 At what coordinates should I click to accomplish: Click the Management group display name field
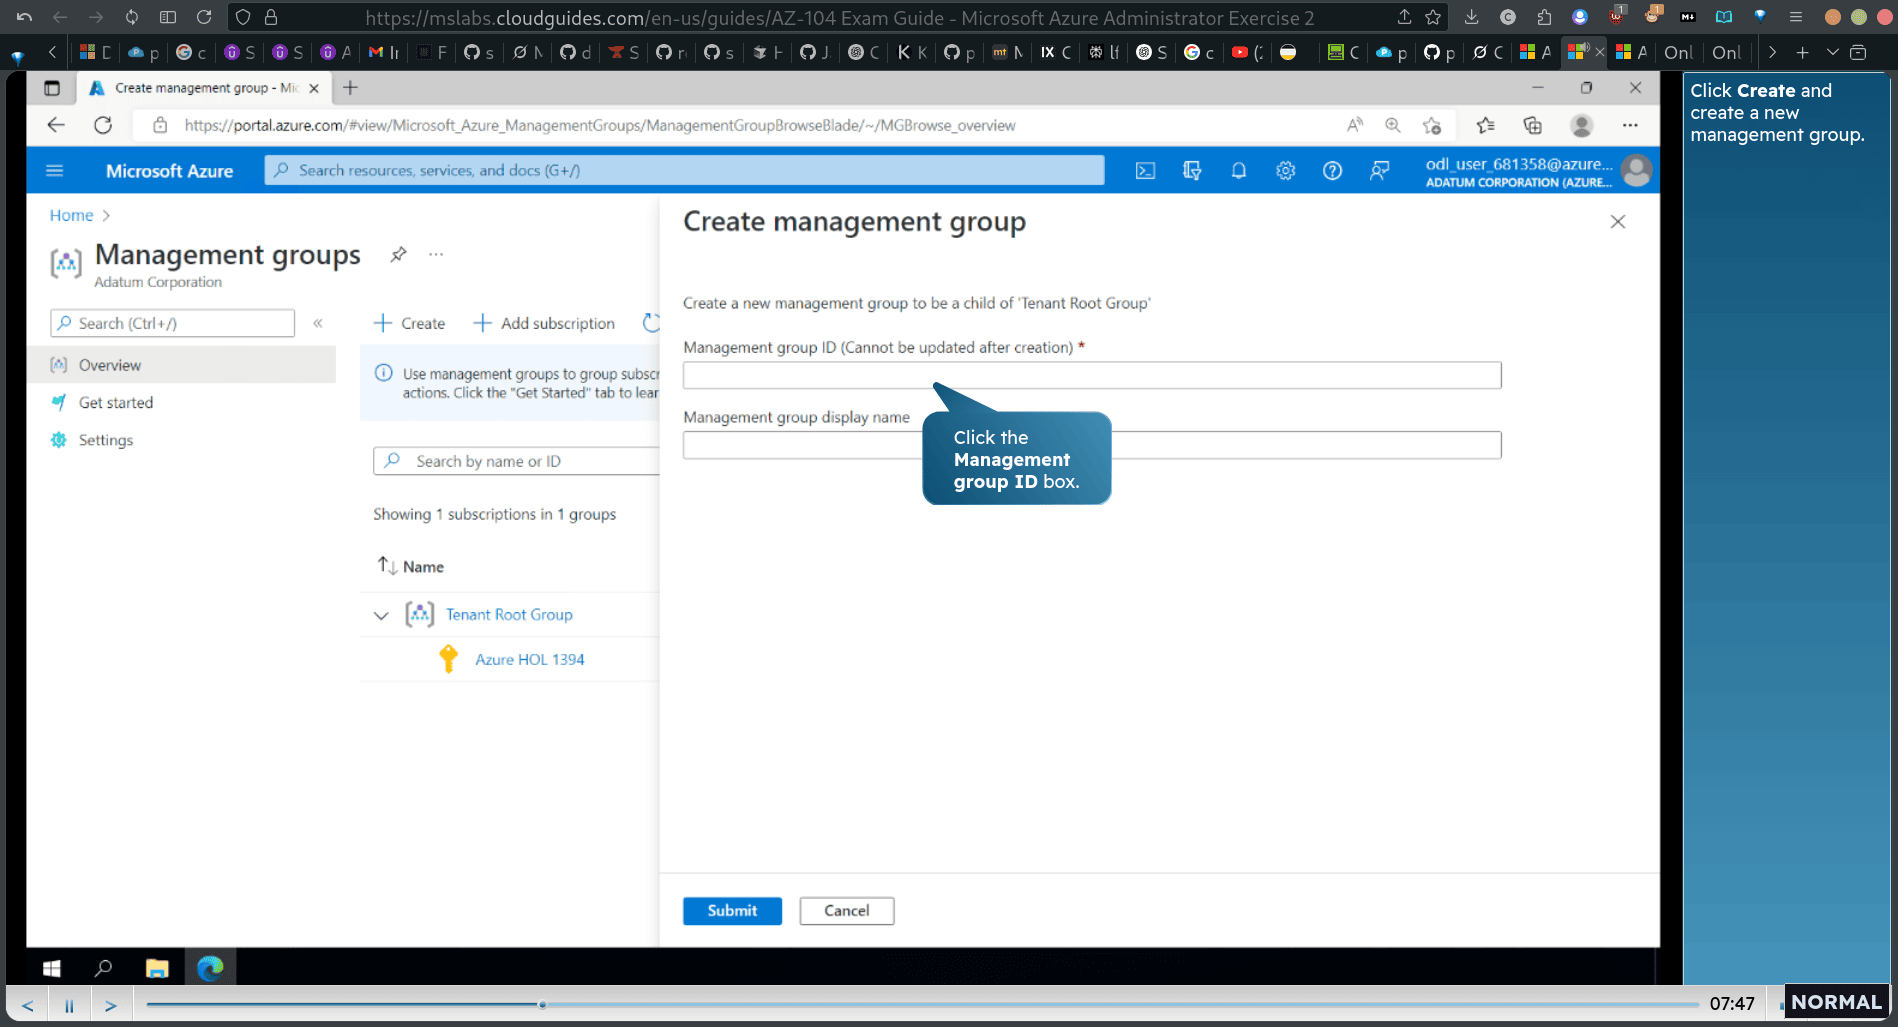[1092, 445]
